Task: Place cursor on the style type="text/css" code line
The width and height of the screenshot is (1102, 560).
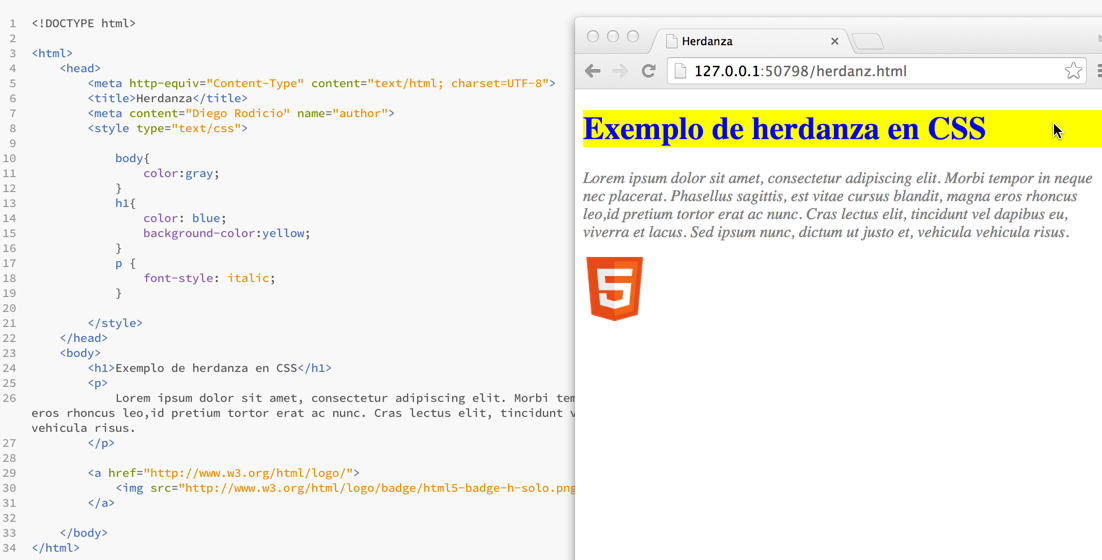Action: coord(167,128)
